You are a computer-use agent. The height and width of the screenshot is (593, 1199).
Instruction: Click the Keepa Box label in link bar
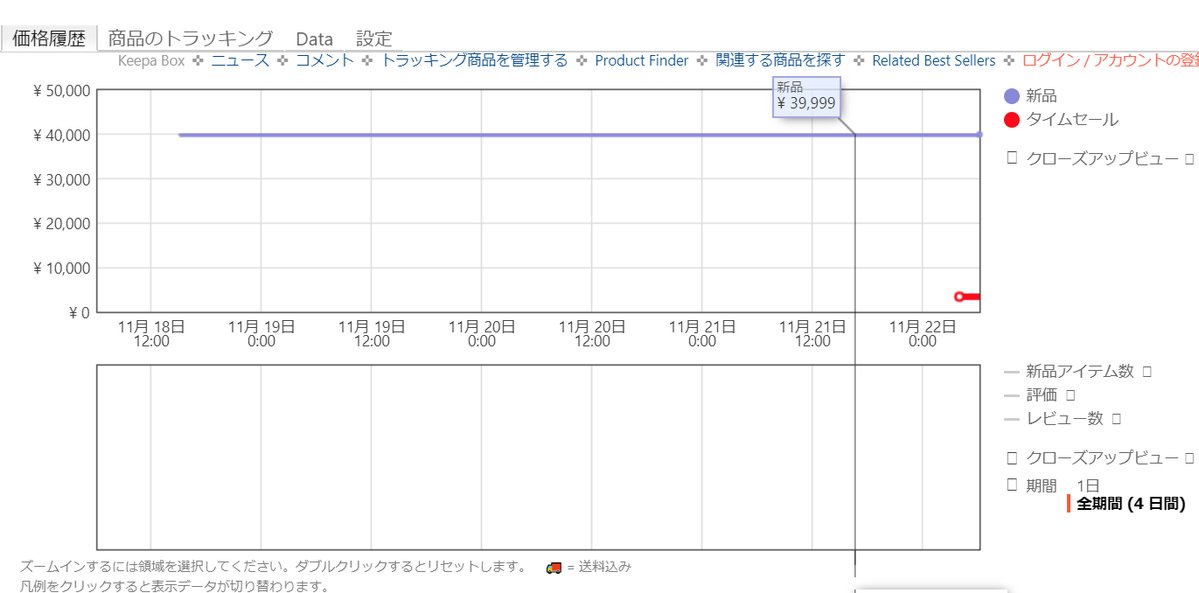pos(151,61)
